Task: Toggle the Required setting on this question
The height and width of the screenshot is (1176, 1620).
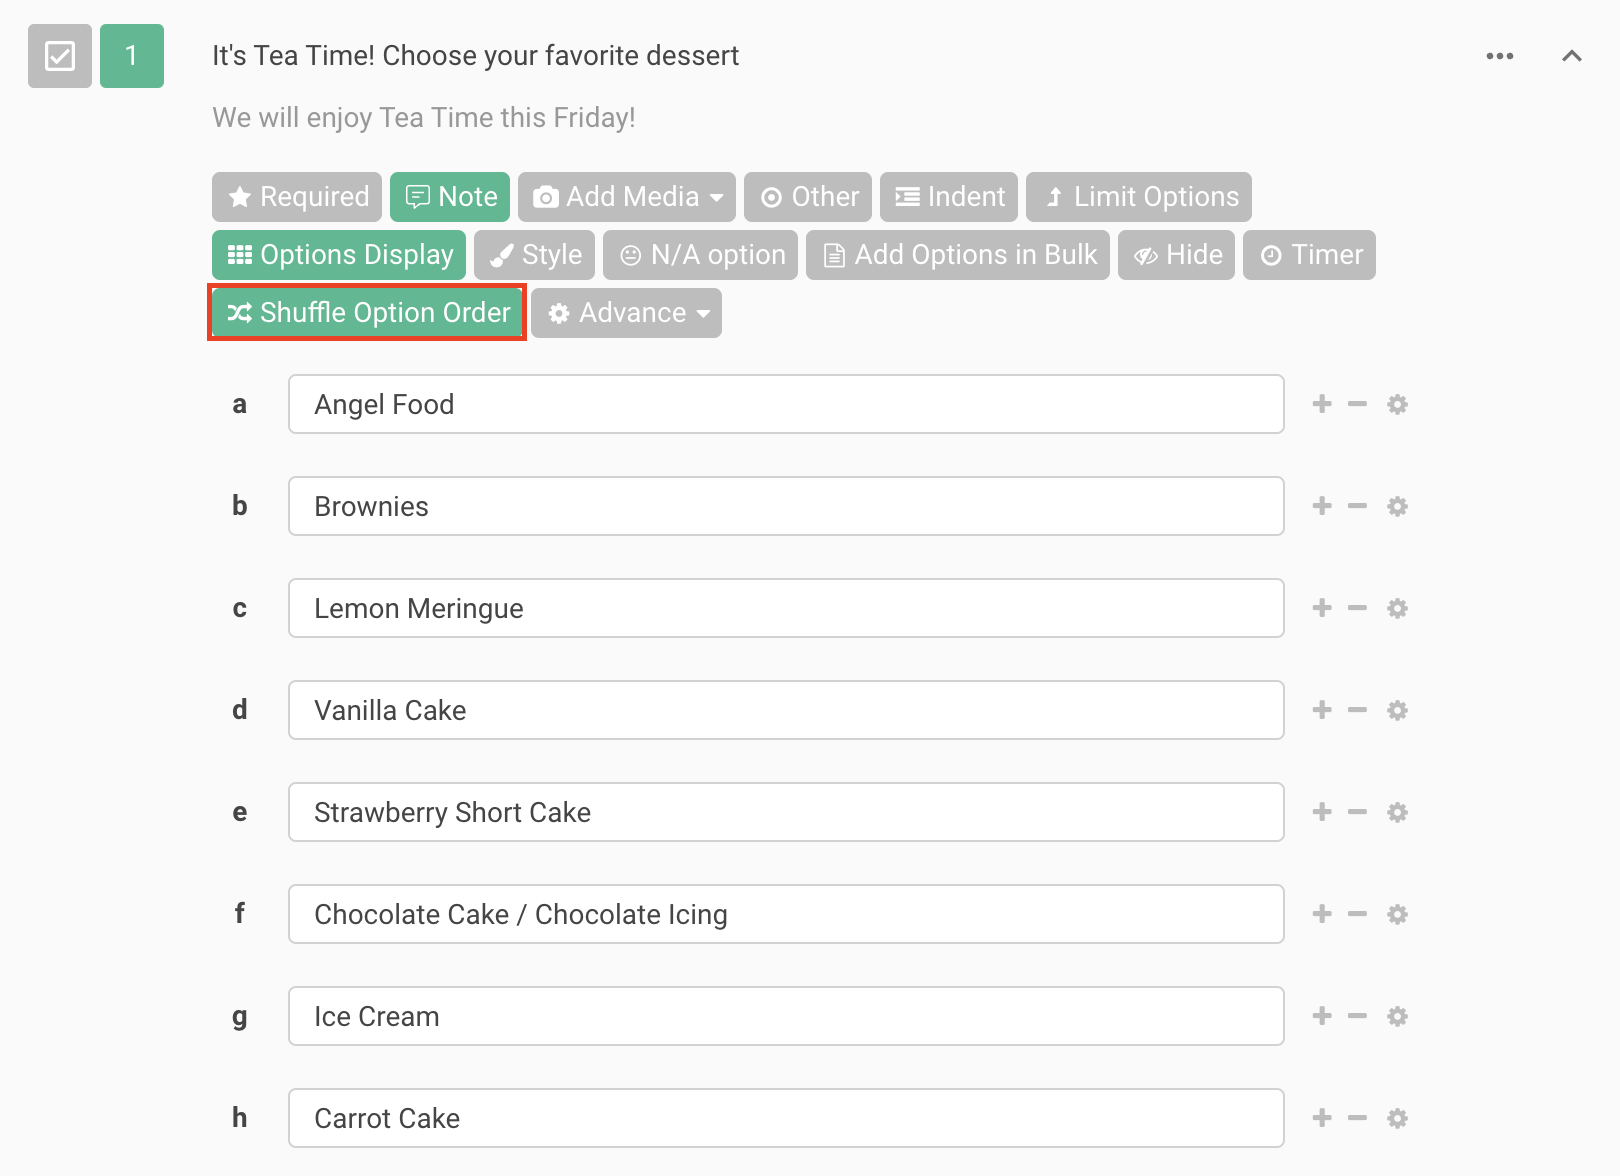Action: point(296,197)
